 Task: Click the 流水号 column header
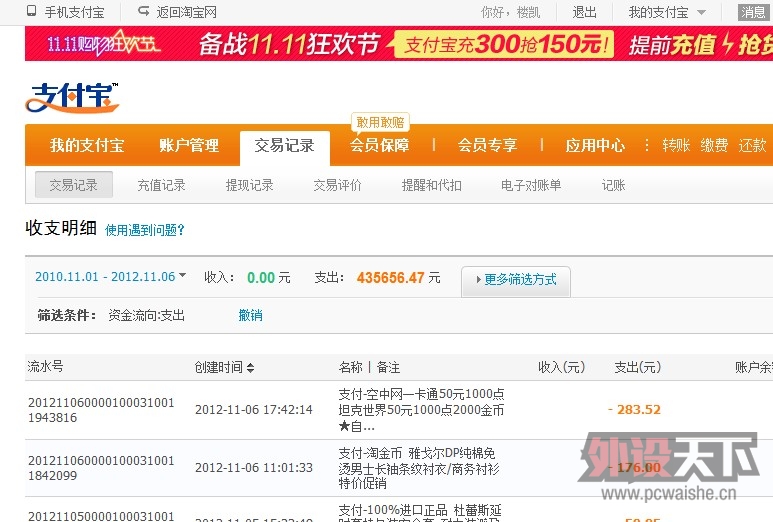pyautogui.click(x=45, y=366)
